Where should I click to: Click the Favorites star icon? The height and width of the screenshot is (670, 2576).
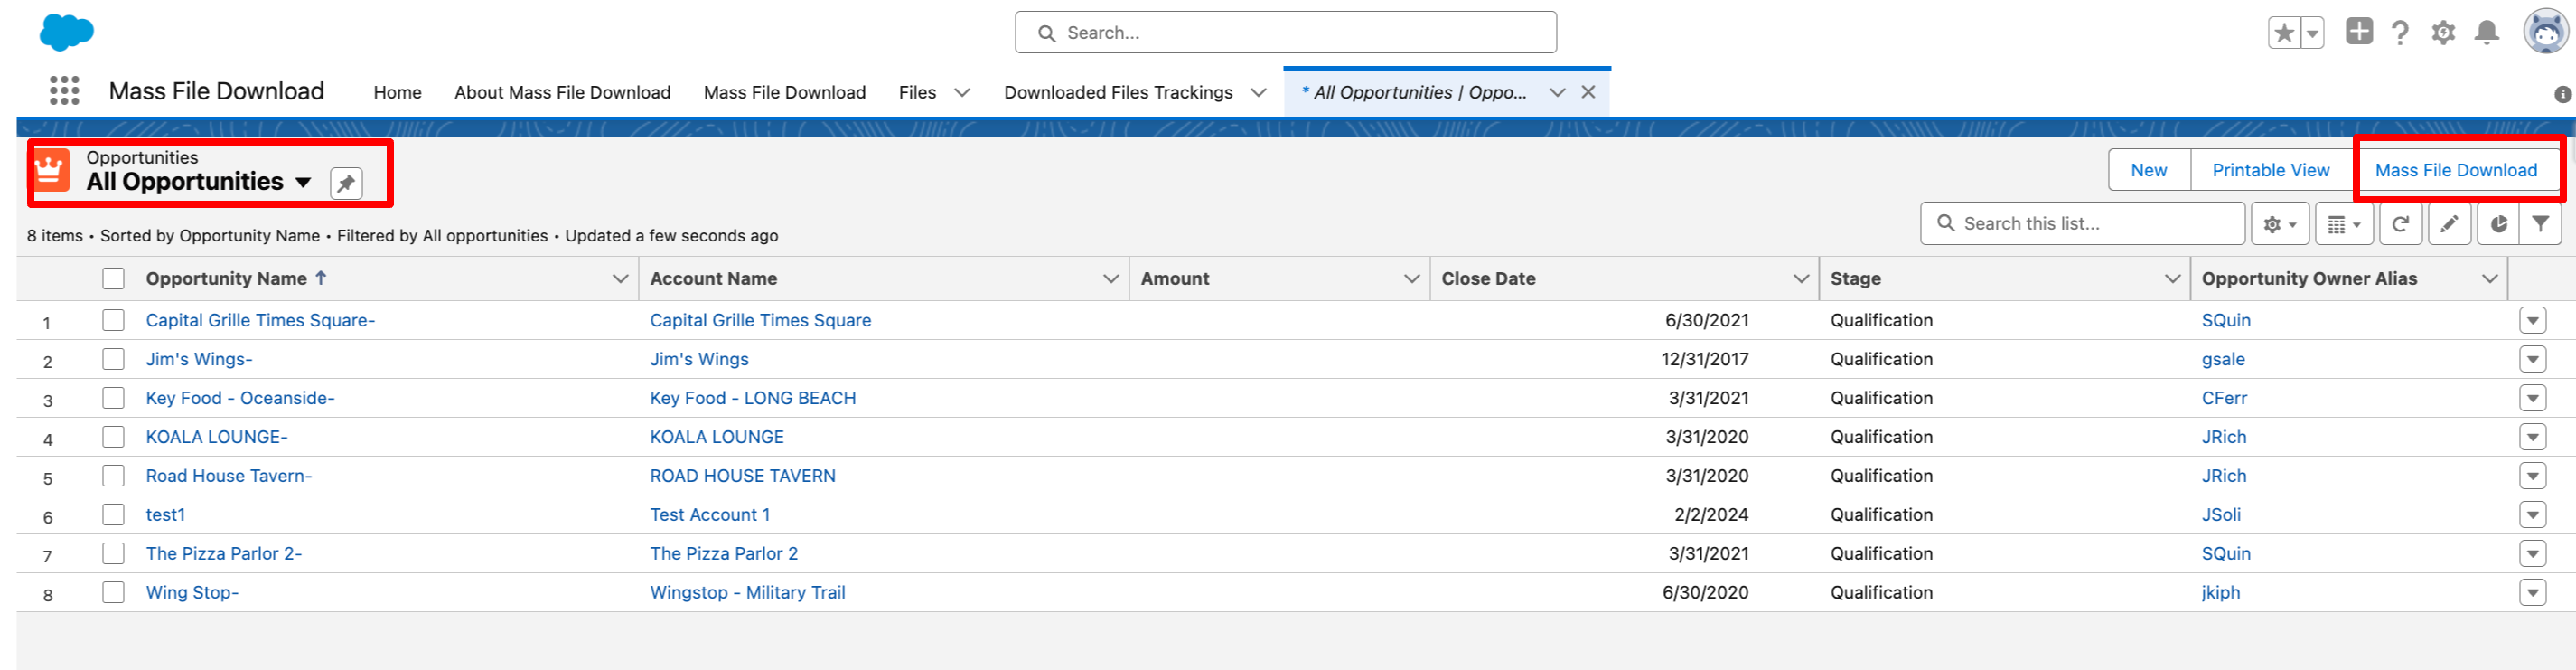(x=2284, y=33)
